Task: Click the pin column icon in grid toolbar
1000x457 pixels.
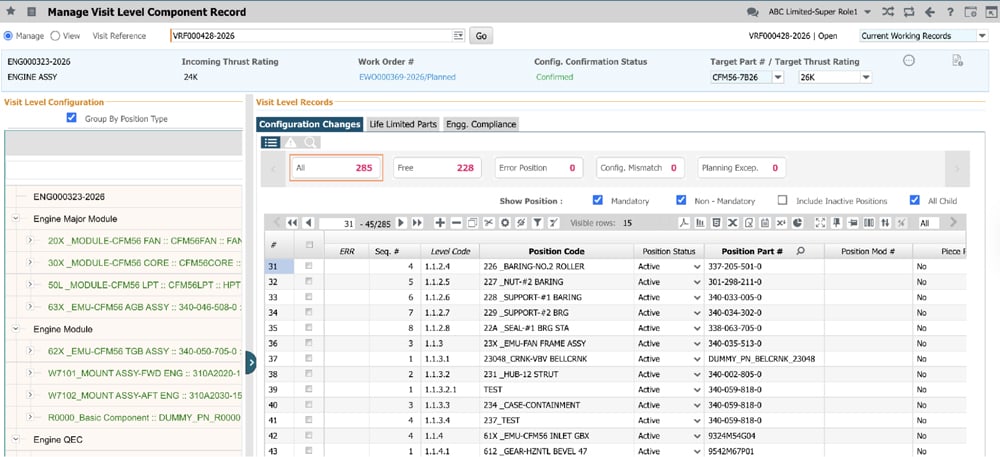Action: pyautogui.click(x=836, y=222)
